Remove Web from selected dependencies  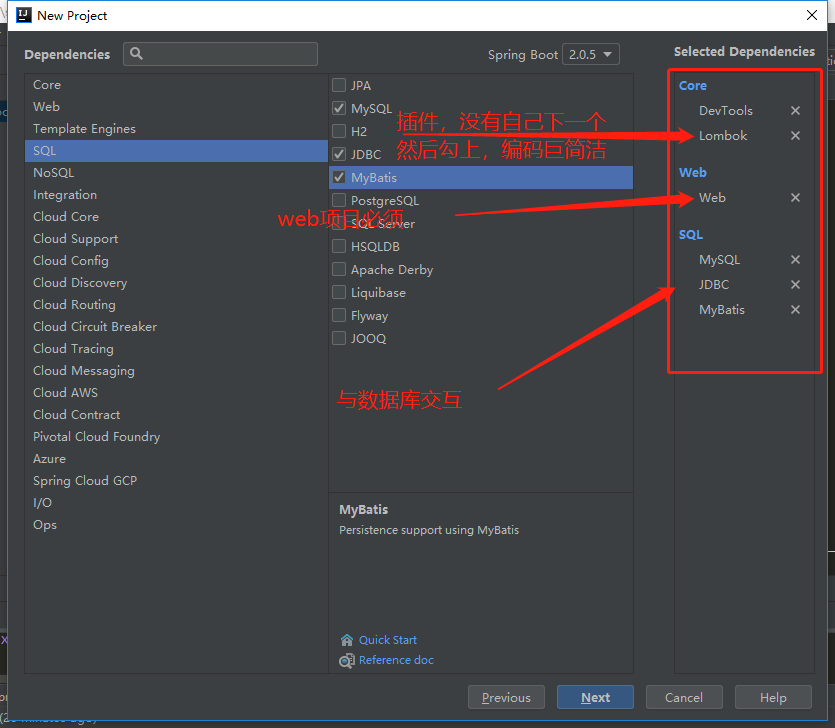[795, 198]
